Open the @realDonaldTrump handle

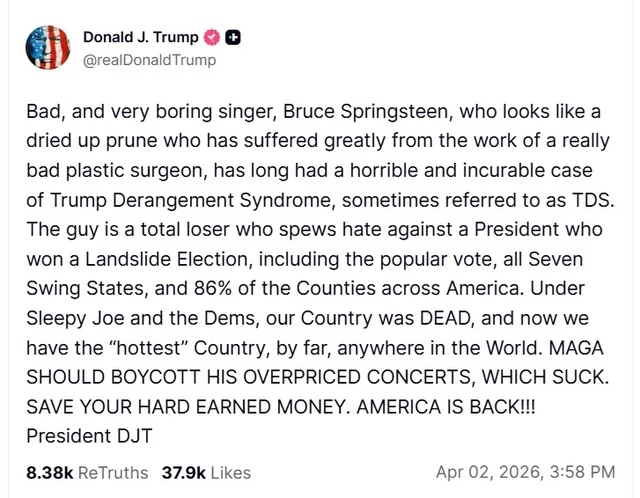tap(149, 60)
